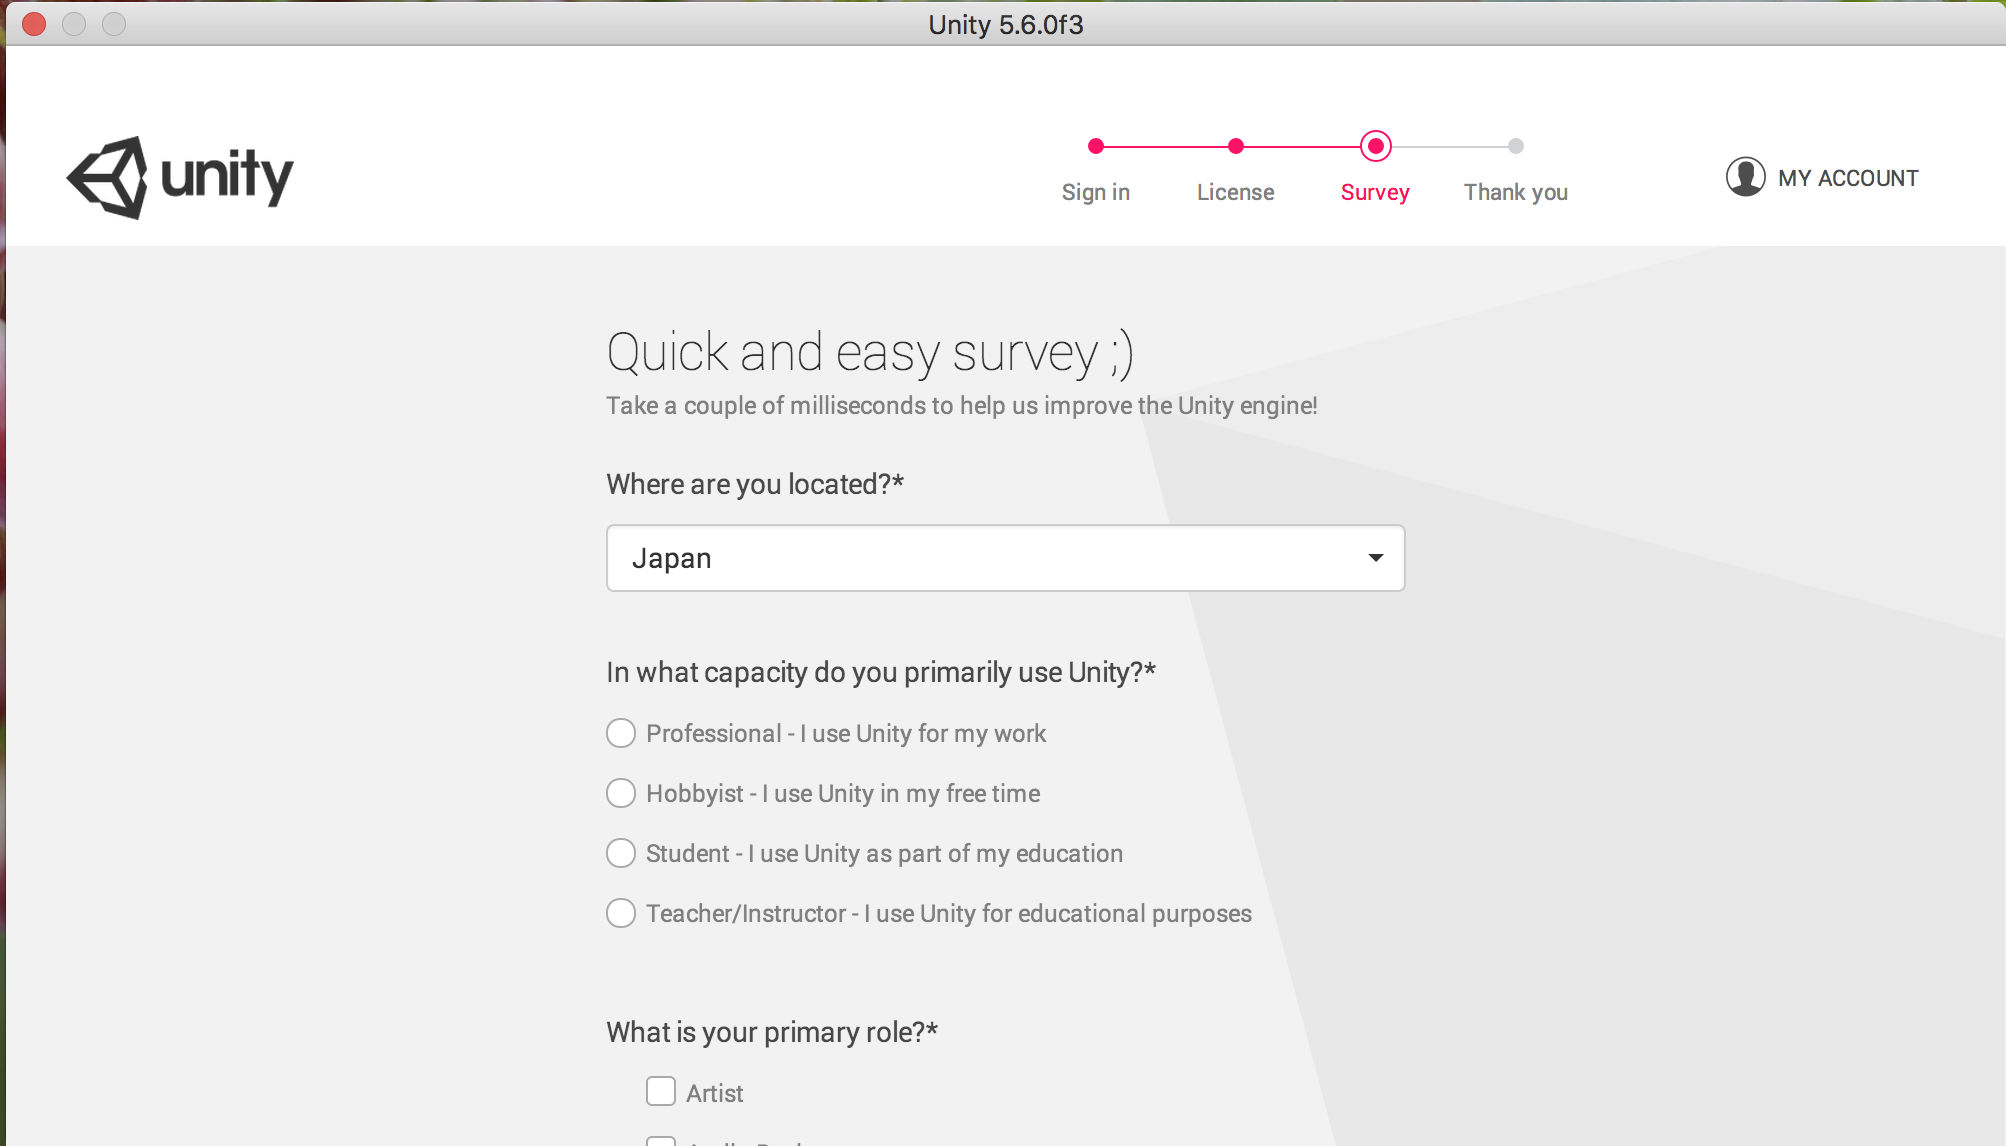The width and height of the screenshot is (2006, 1146).
Task: Click 'Quick and easy survey ;)' heading
Action: click(870, 353)
